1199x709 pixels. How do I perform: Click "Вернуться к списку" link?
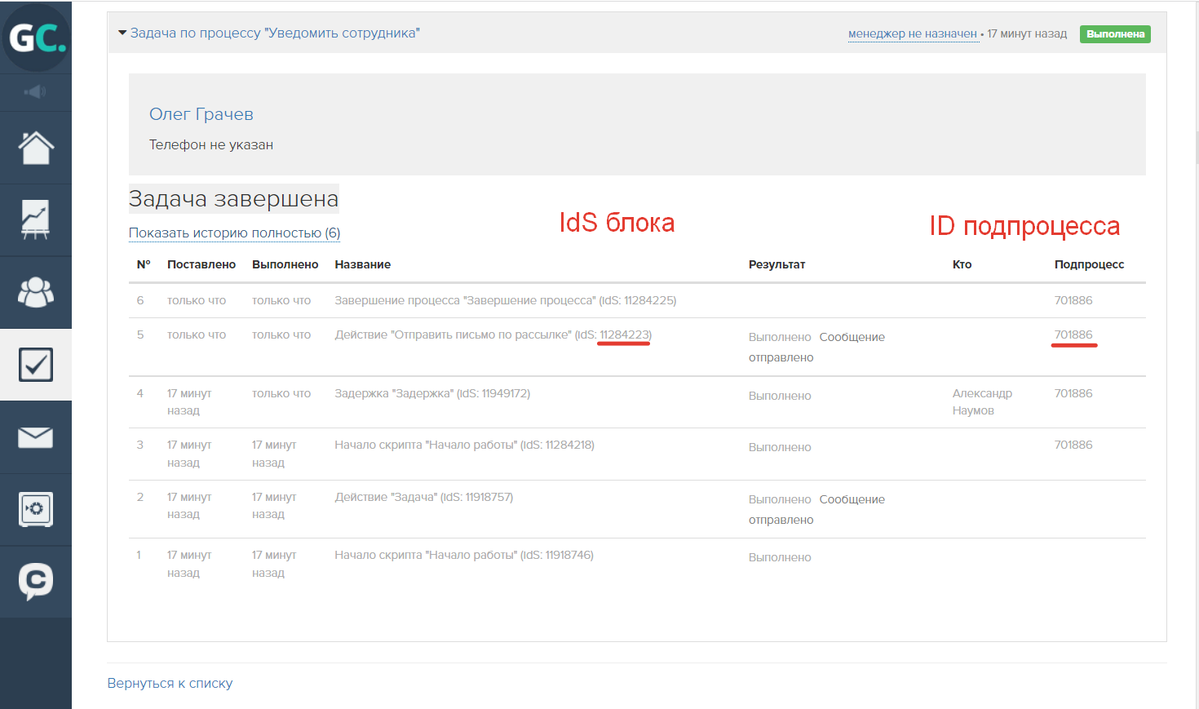pyautogui.click(x=170, y=683)
